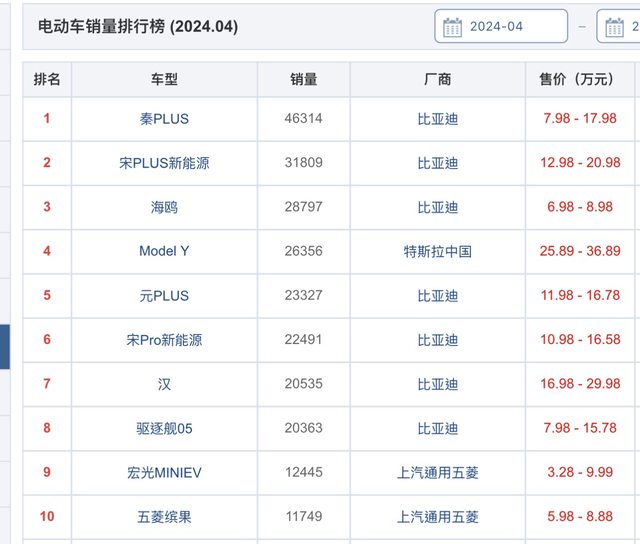Open the 宋PLUS新能源 model link
The image size is (640, 544).
pos(164,163)
